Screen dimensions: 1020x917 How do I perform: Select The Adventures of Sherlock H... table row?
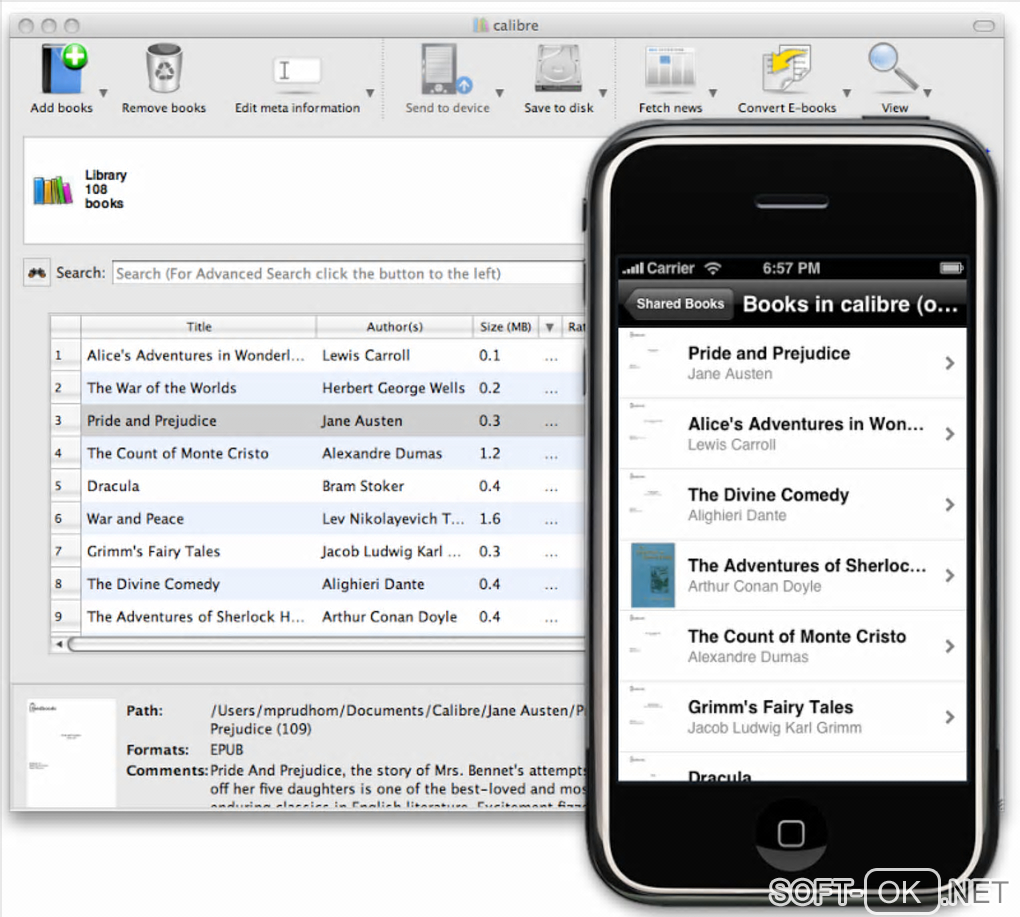[x=319, y=616]
